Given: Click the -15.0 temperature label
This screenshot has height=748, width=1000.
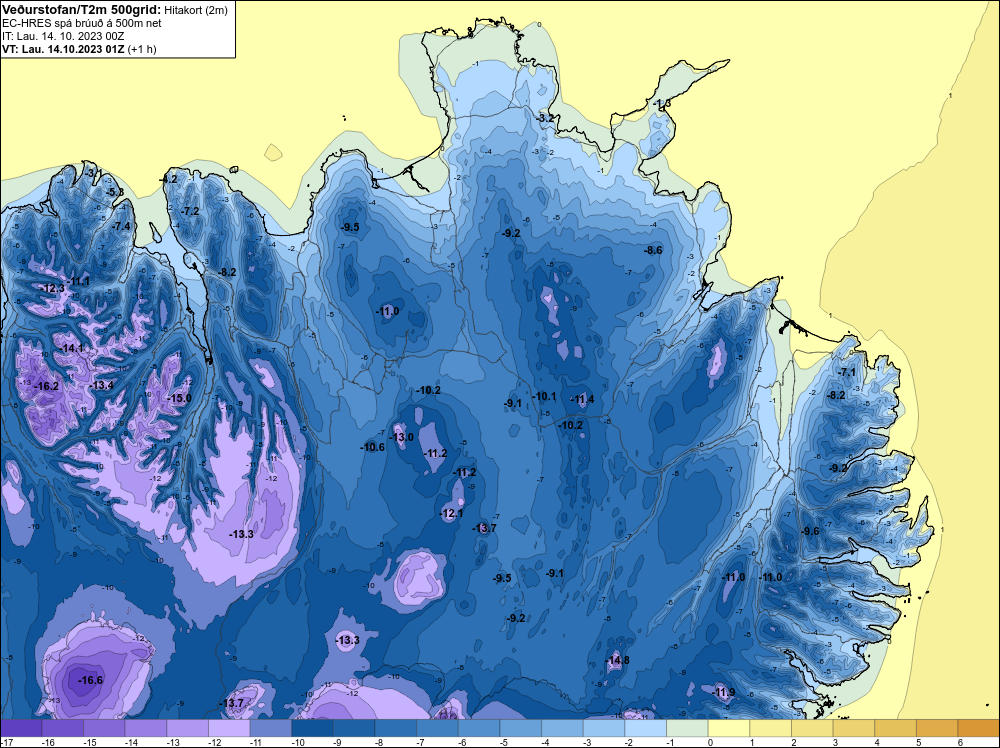Looking at the screenshot, I should point(179,399).
